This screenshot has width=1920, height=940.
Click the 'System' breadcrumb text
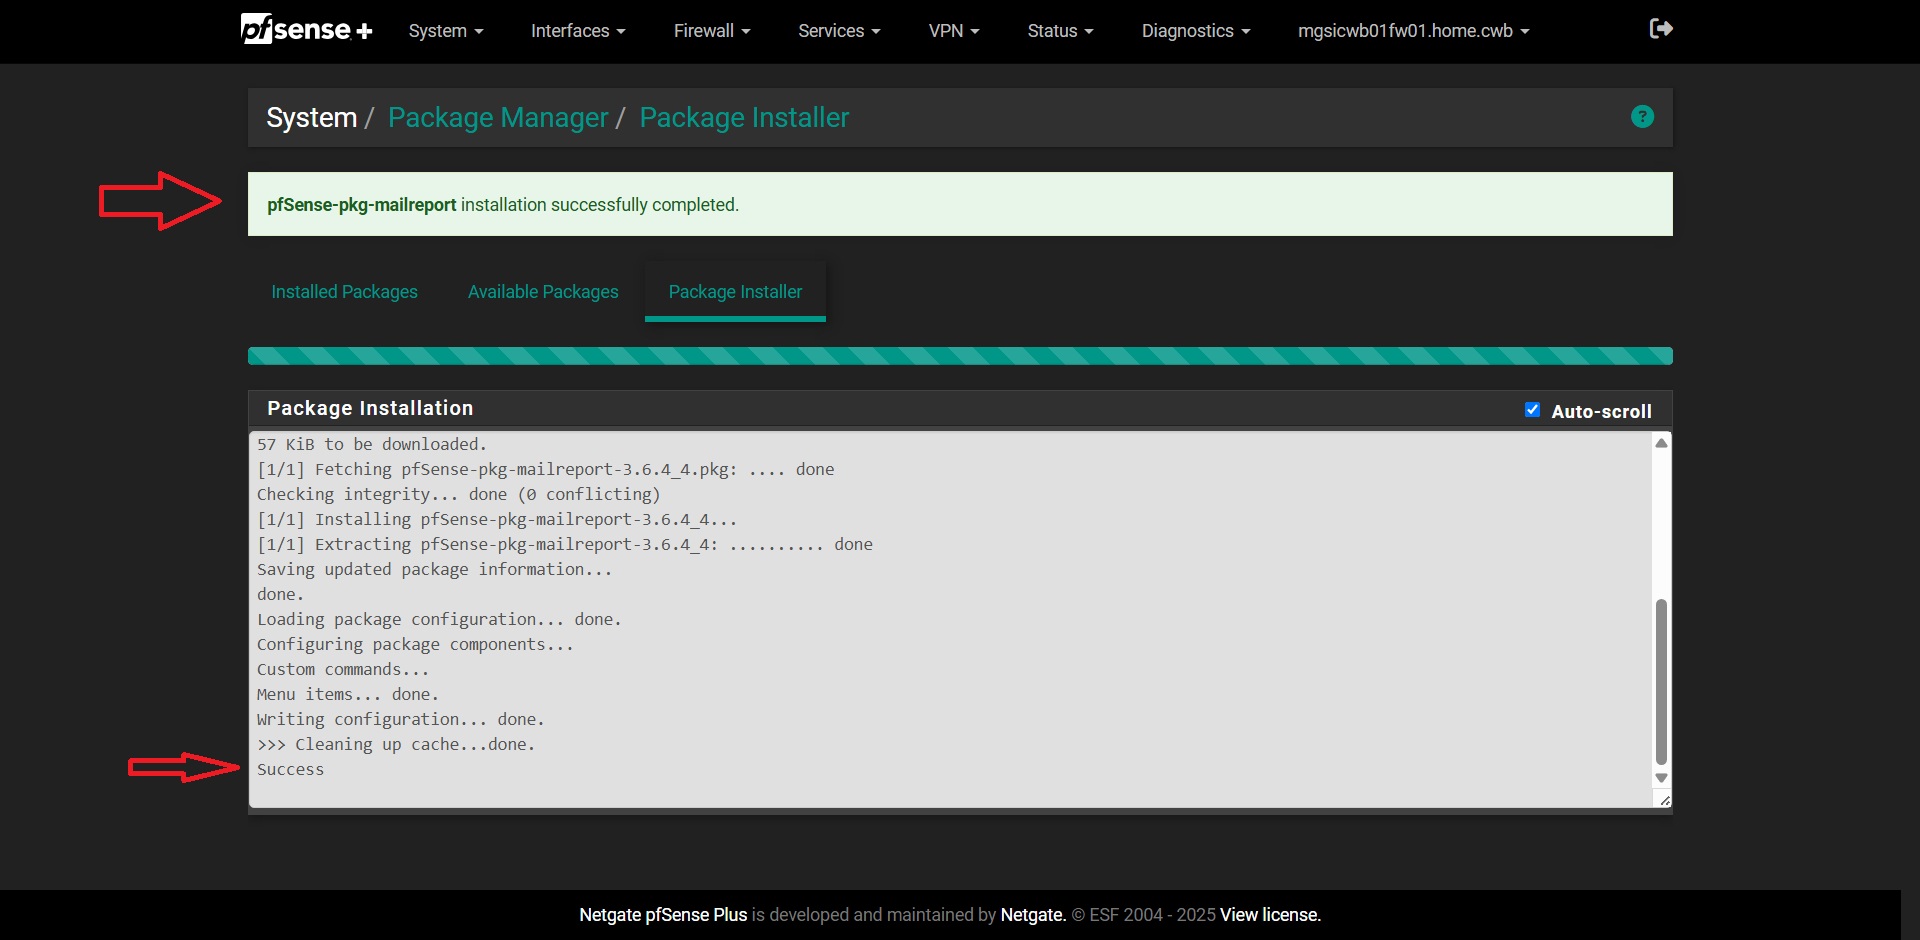point(311,118)
